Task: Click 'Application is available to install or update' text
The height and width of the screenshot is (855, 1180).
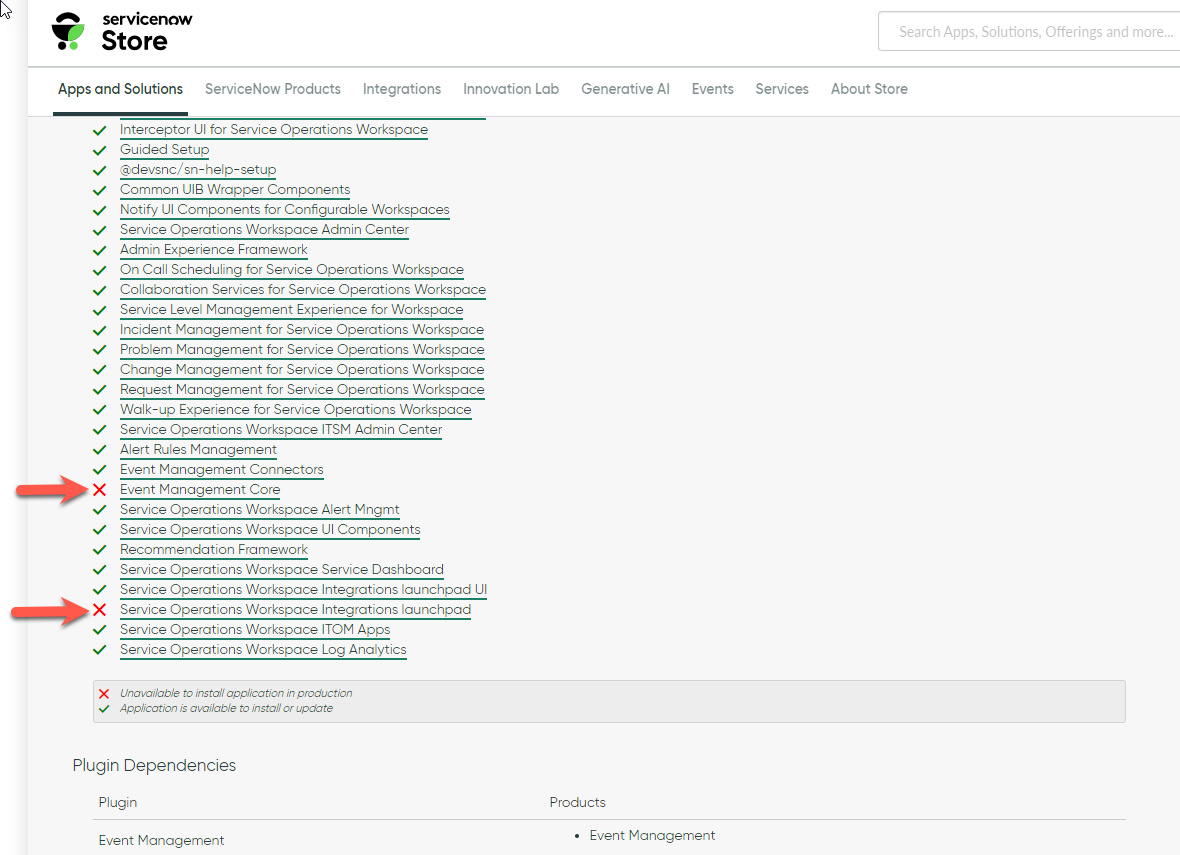Action: coord(227,708)
